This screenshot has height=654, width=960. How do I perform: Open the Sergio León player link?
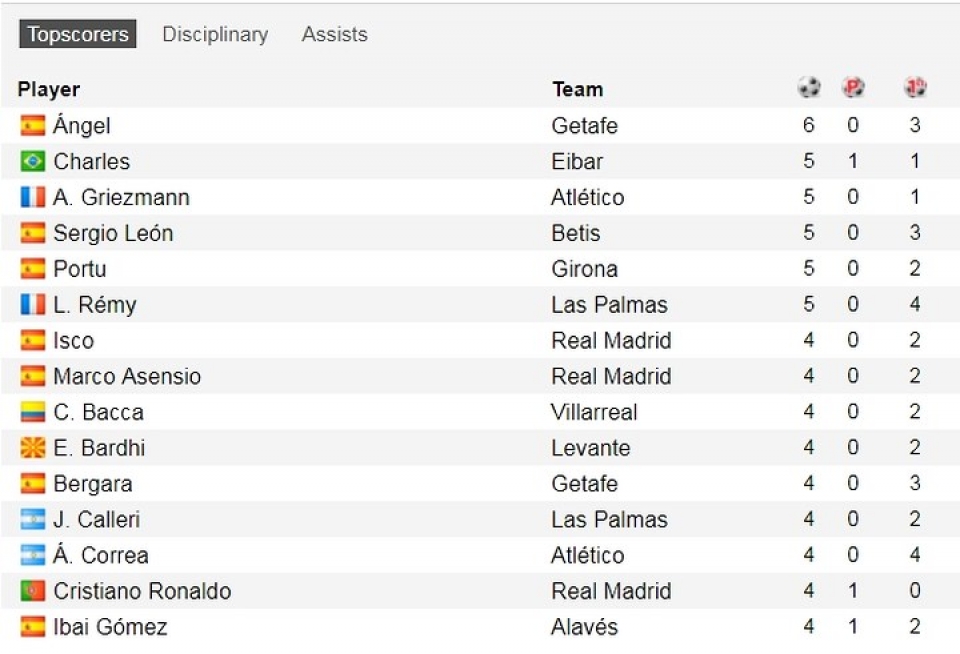pos(113,233)
